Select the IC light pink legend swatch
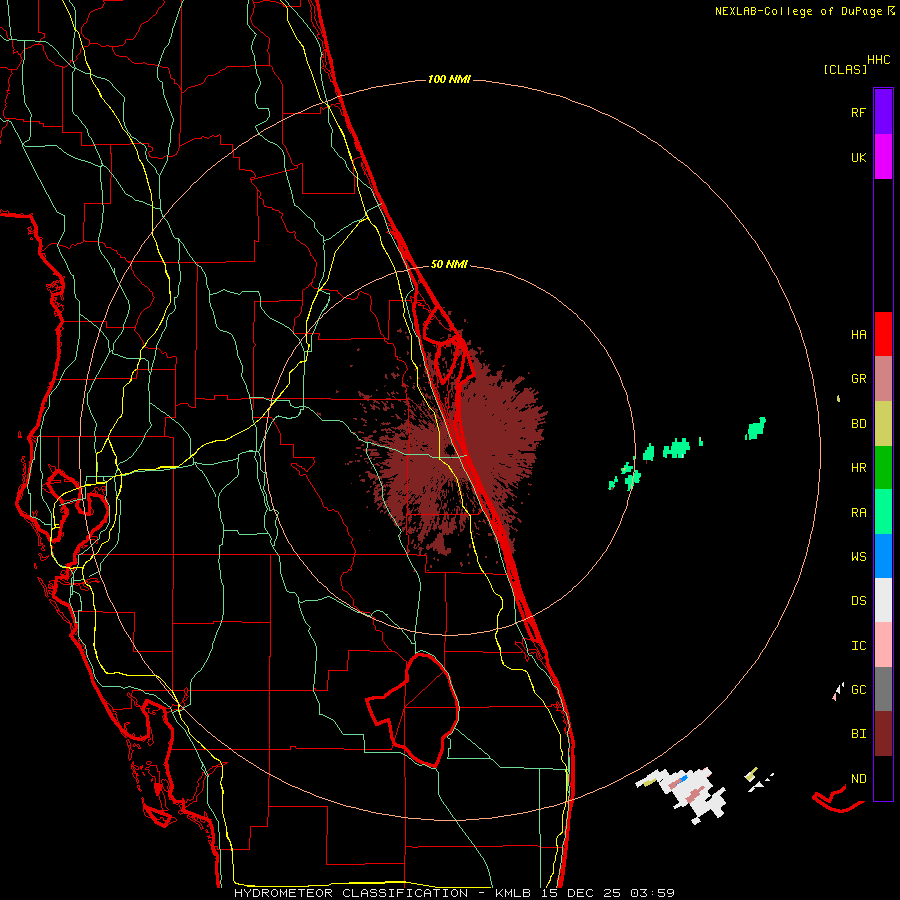 tap(883, 645)
